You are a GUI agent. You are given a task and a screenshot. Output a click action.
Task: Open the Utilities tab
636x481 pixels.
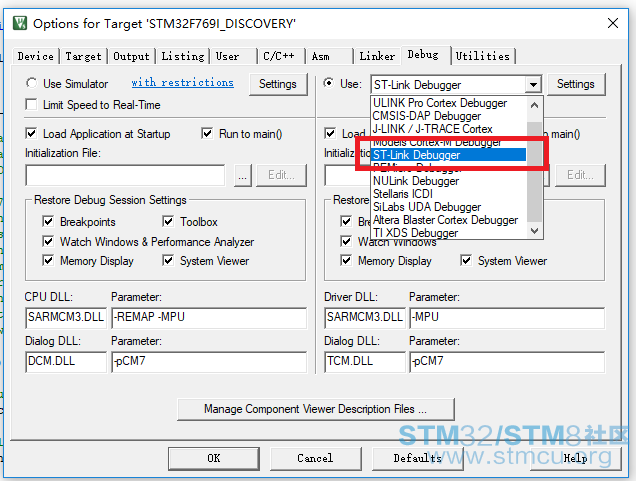coord(483,56)
